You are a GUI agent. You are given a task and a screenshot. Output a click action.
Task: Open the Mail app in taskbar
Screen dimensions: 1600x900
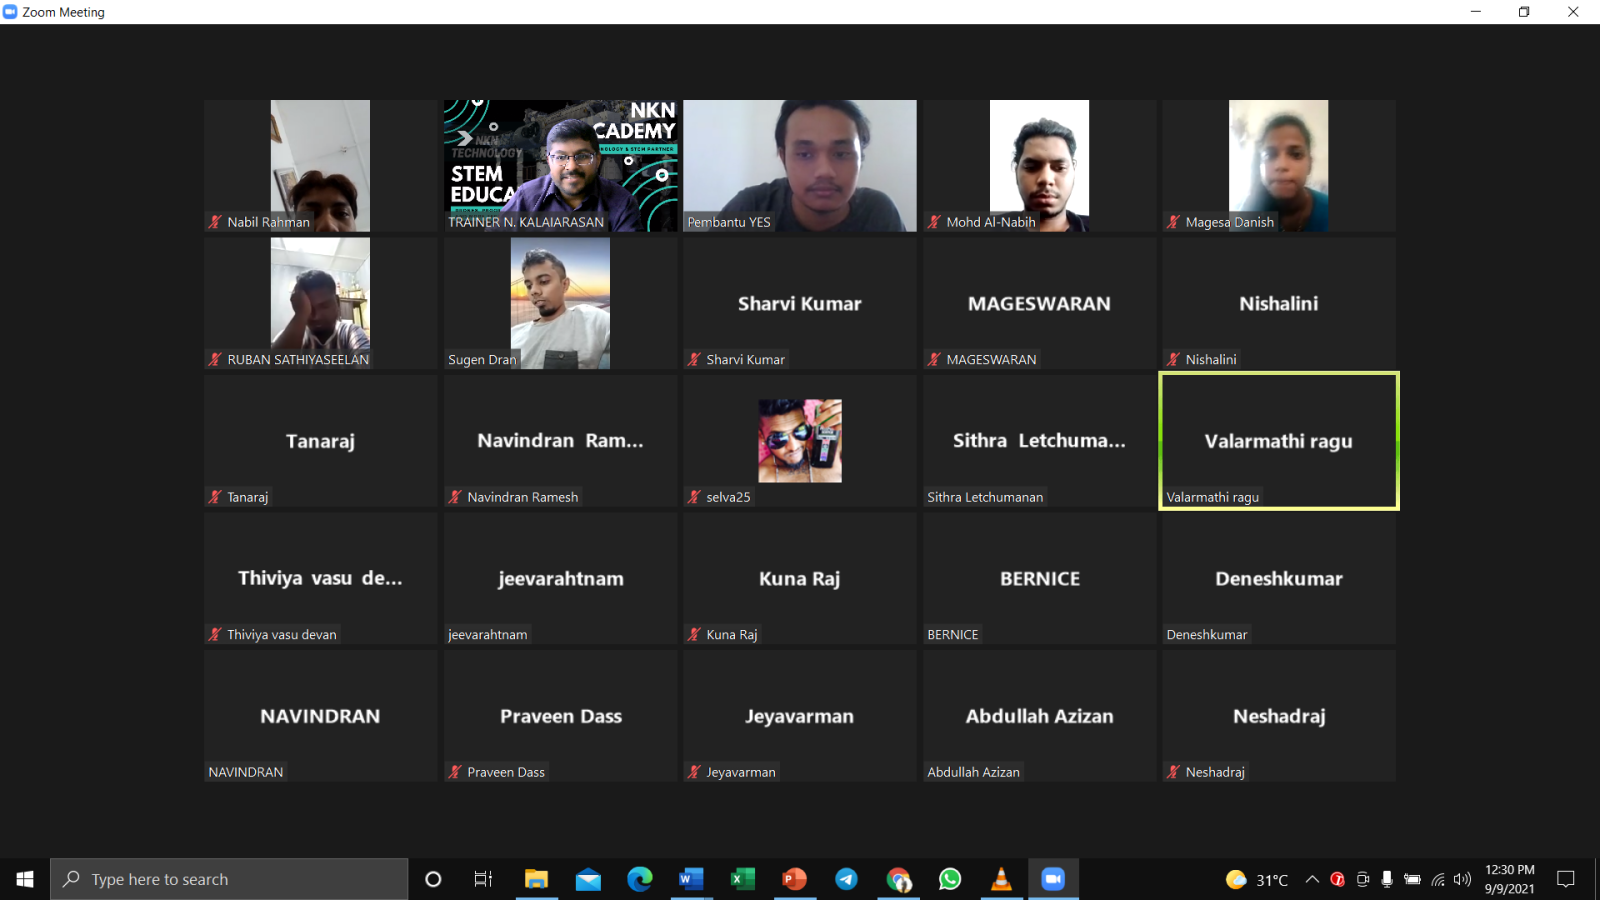pyautogui.click(x=588, y=879)
